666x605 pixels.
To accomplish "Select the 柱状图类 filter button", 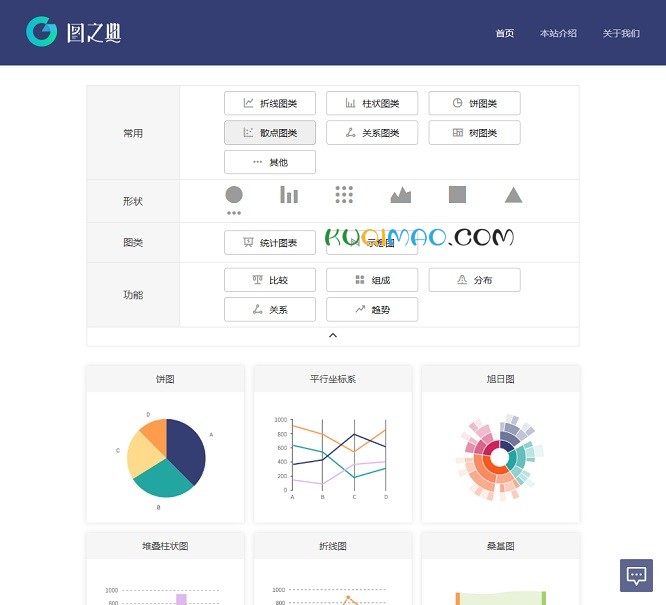I will point(372,103).
